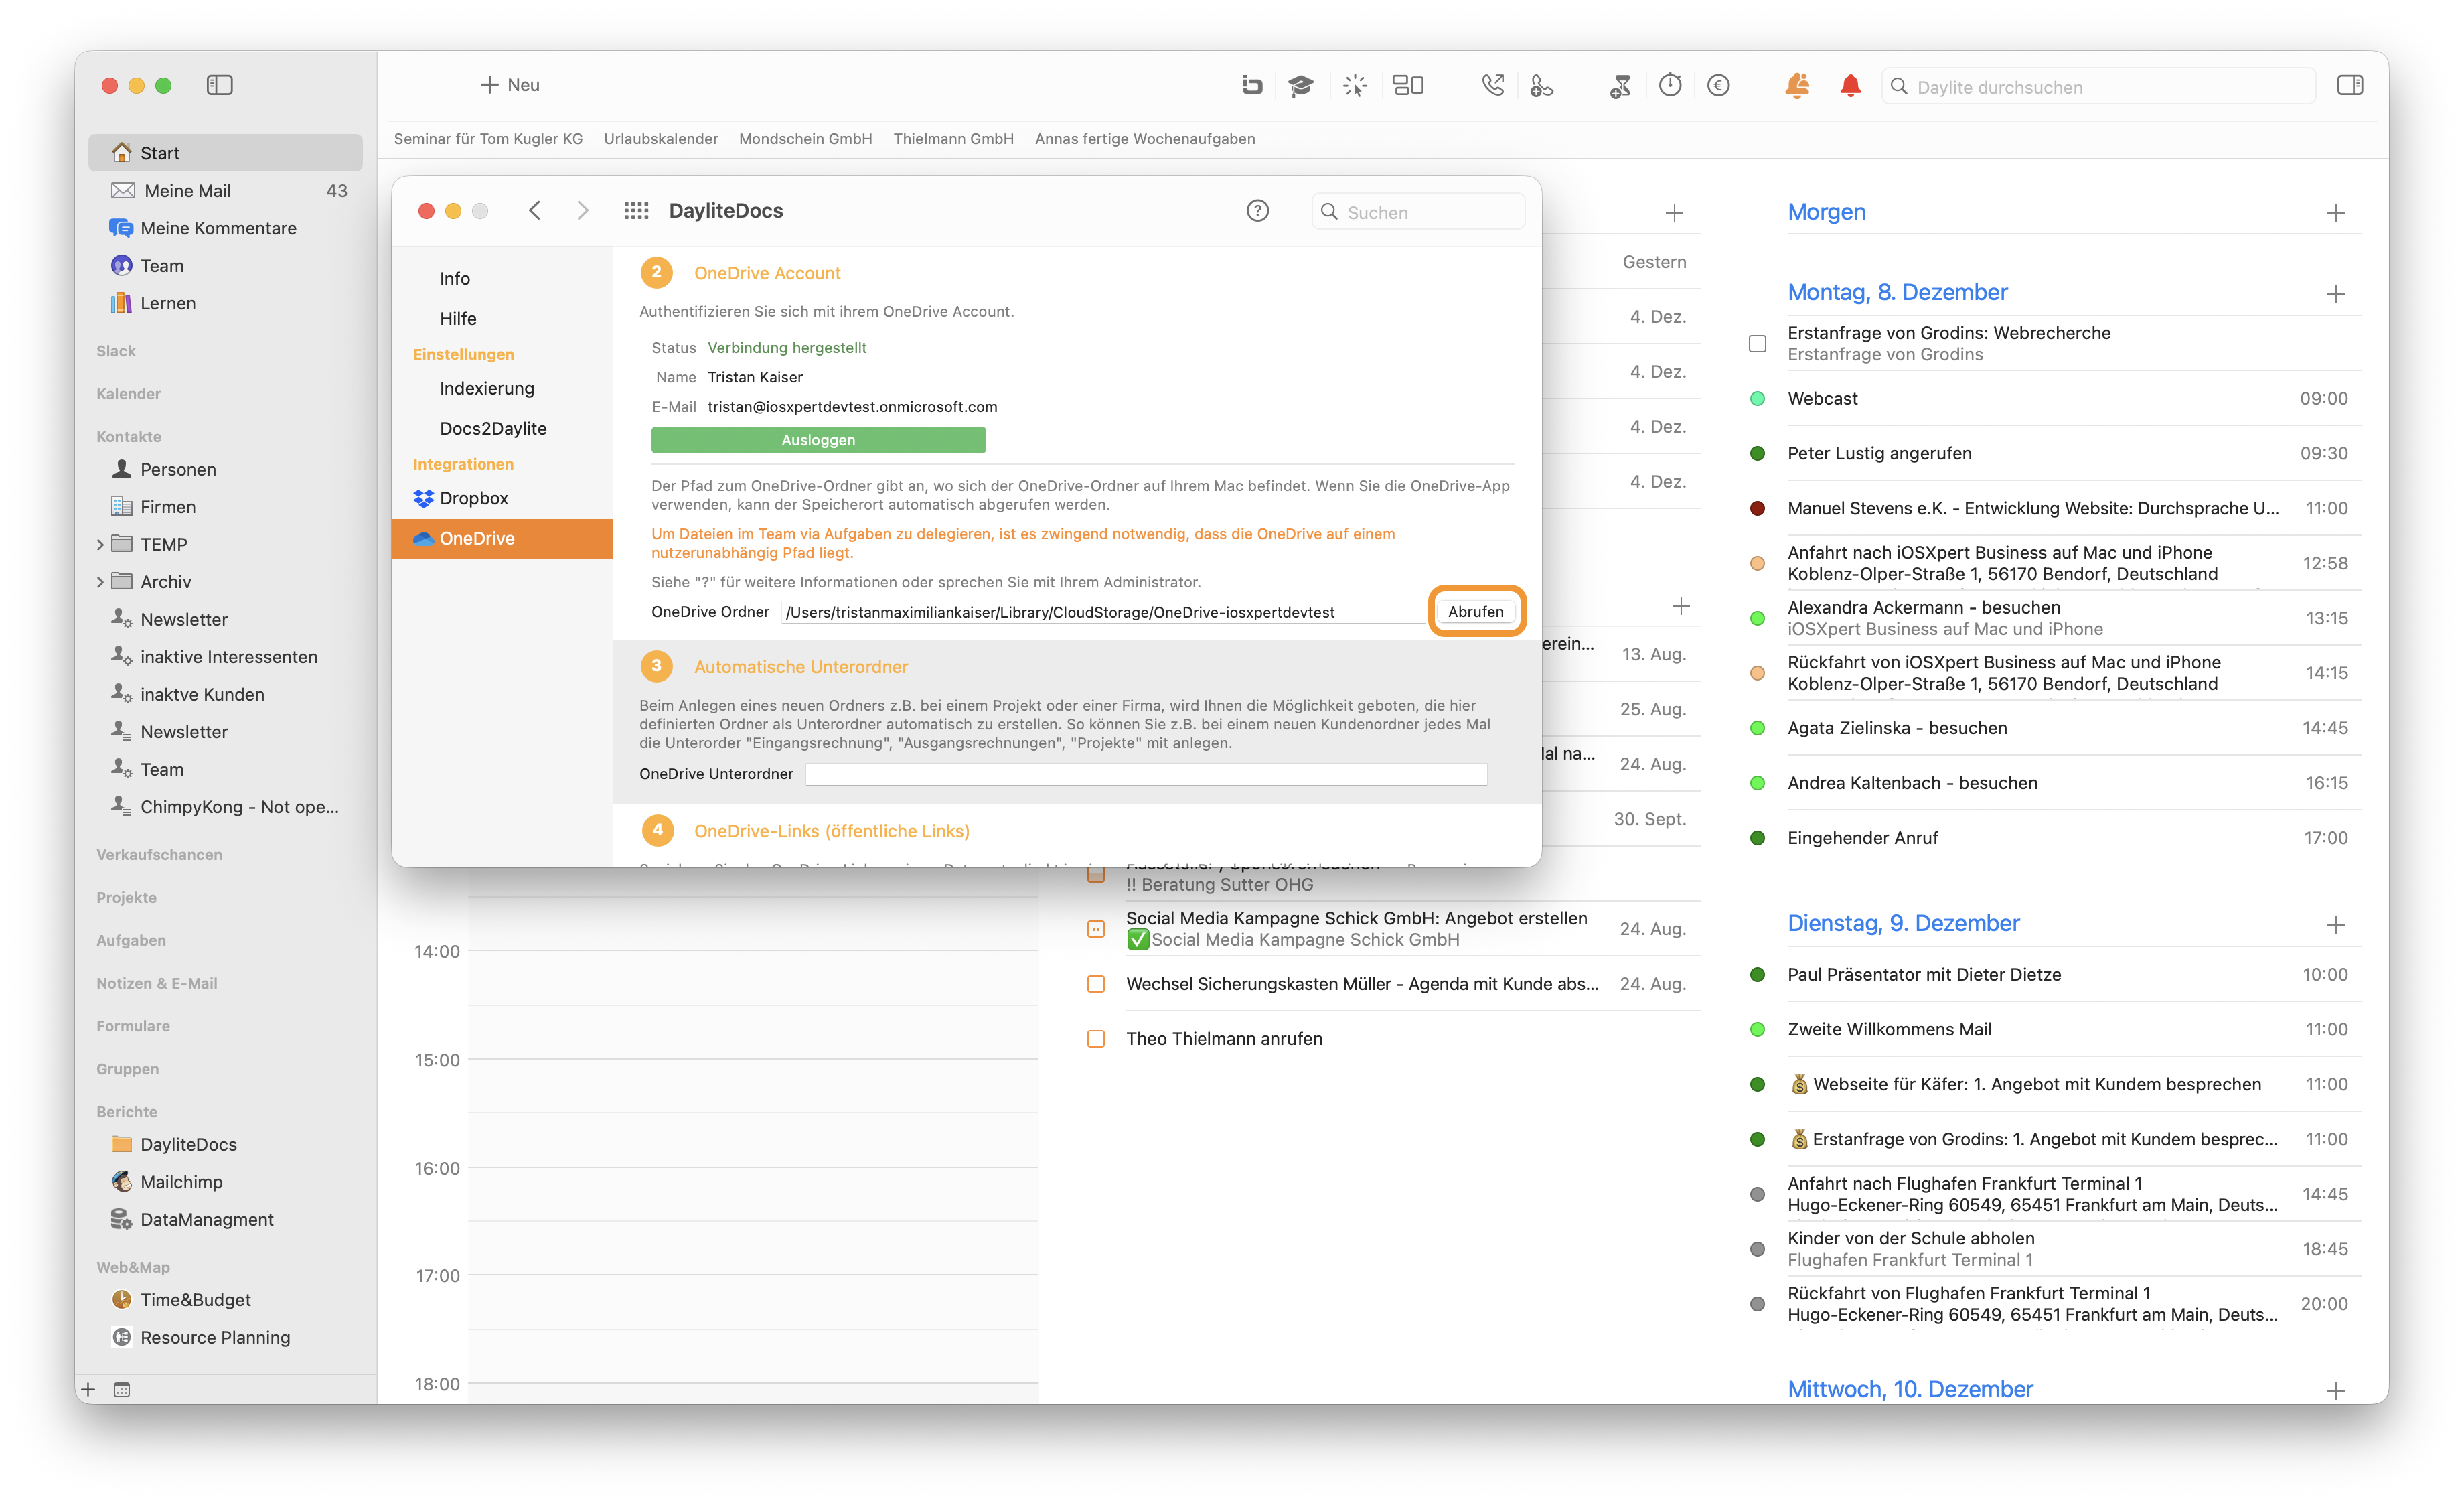The width and height of the screenshot is (2464, 1503).
Task: Open Indexierung settings
Action: tap(502, 389)
